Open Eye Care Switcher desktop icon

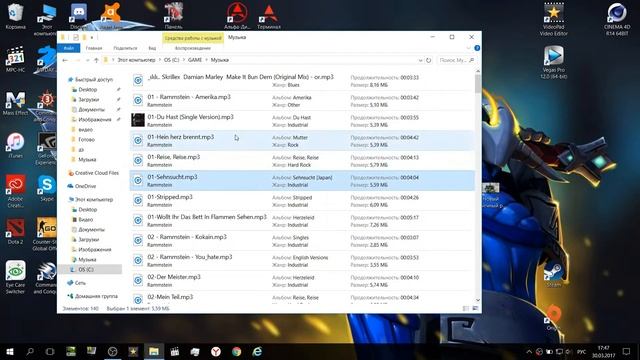pyautogui.click(x=16, y=278)
